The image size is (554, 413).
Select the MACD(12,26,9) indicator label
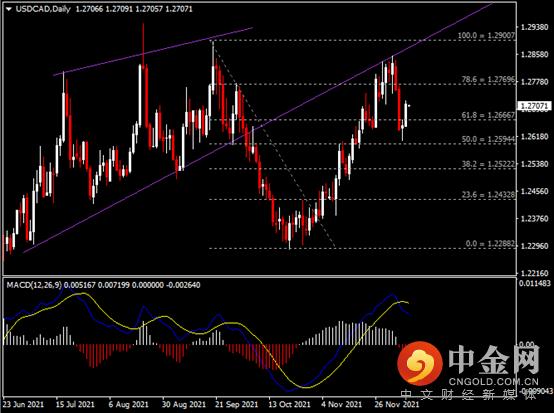[x=34, y=285]
